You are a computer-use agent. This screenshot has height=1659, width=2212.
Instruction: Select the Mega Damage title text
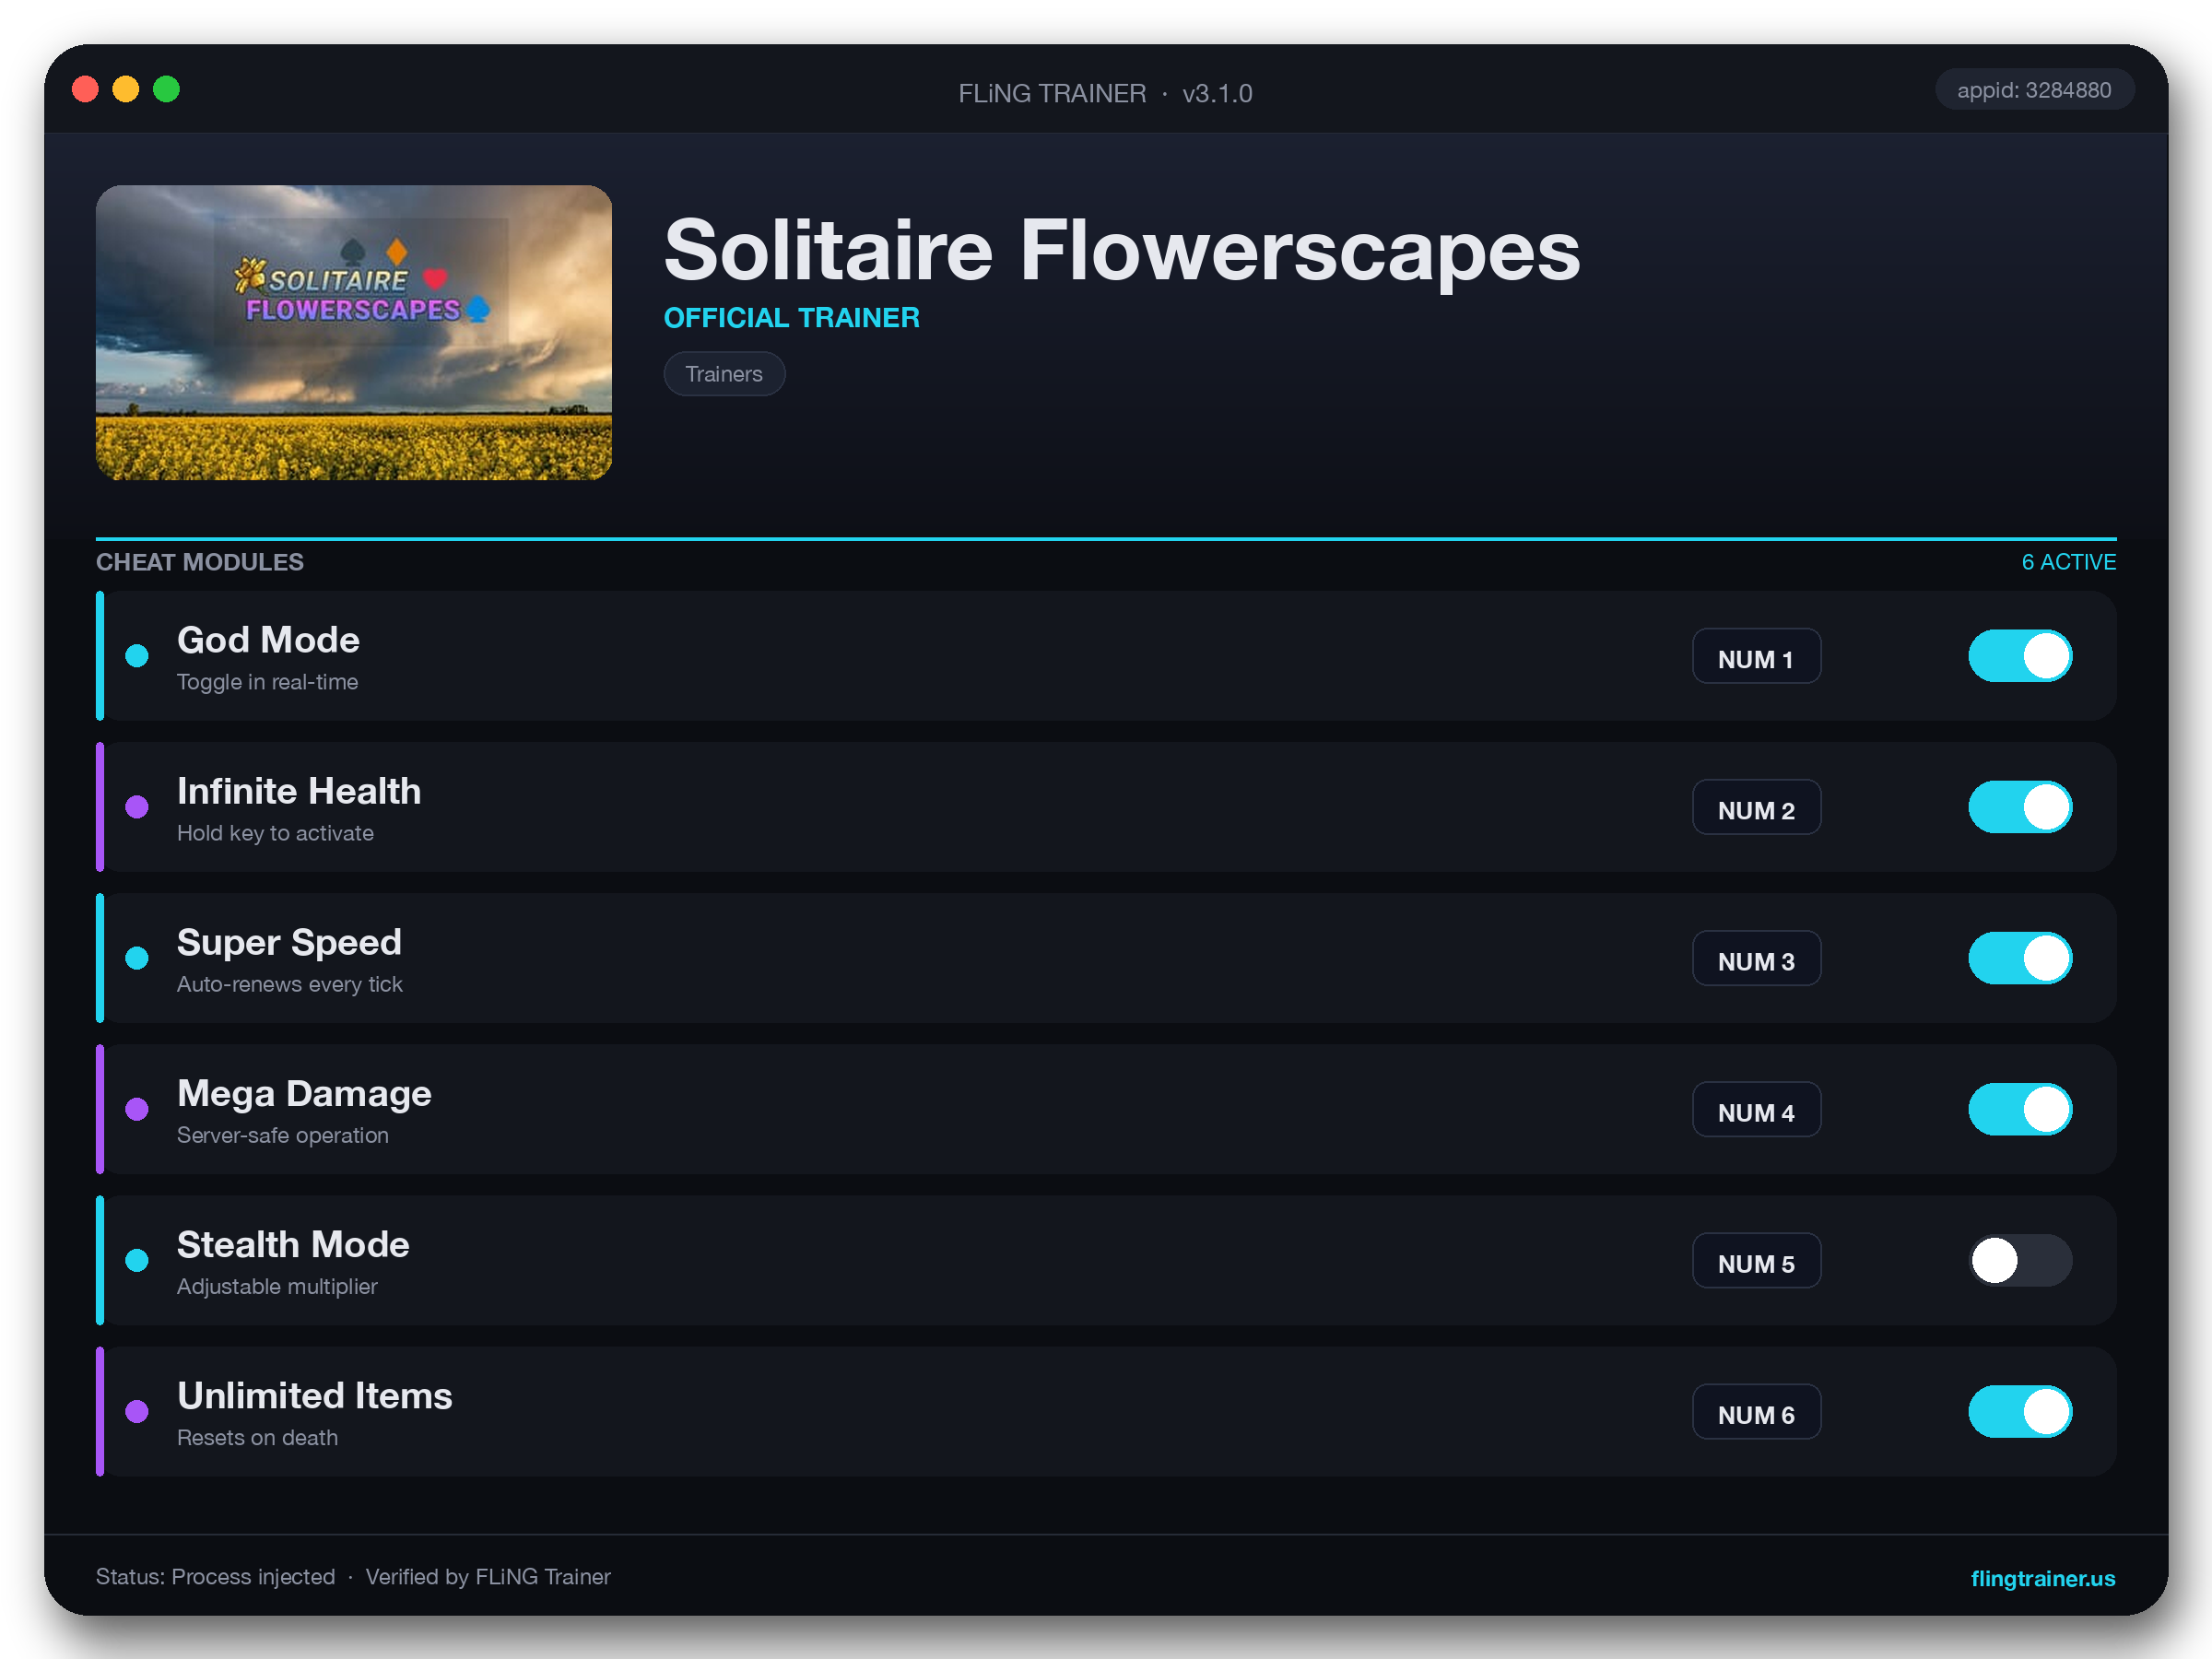point(304,1094)
